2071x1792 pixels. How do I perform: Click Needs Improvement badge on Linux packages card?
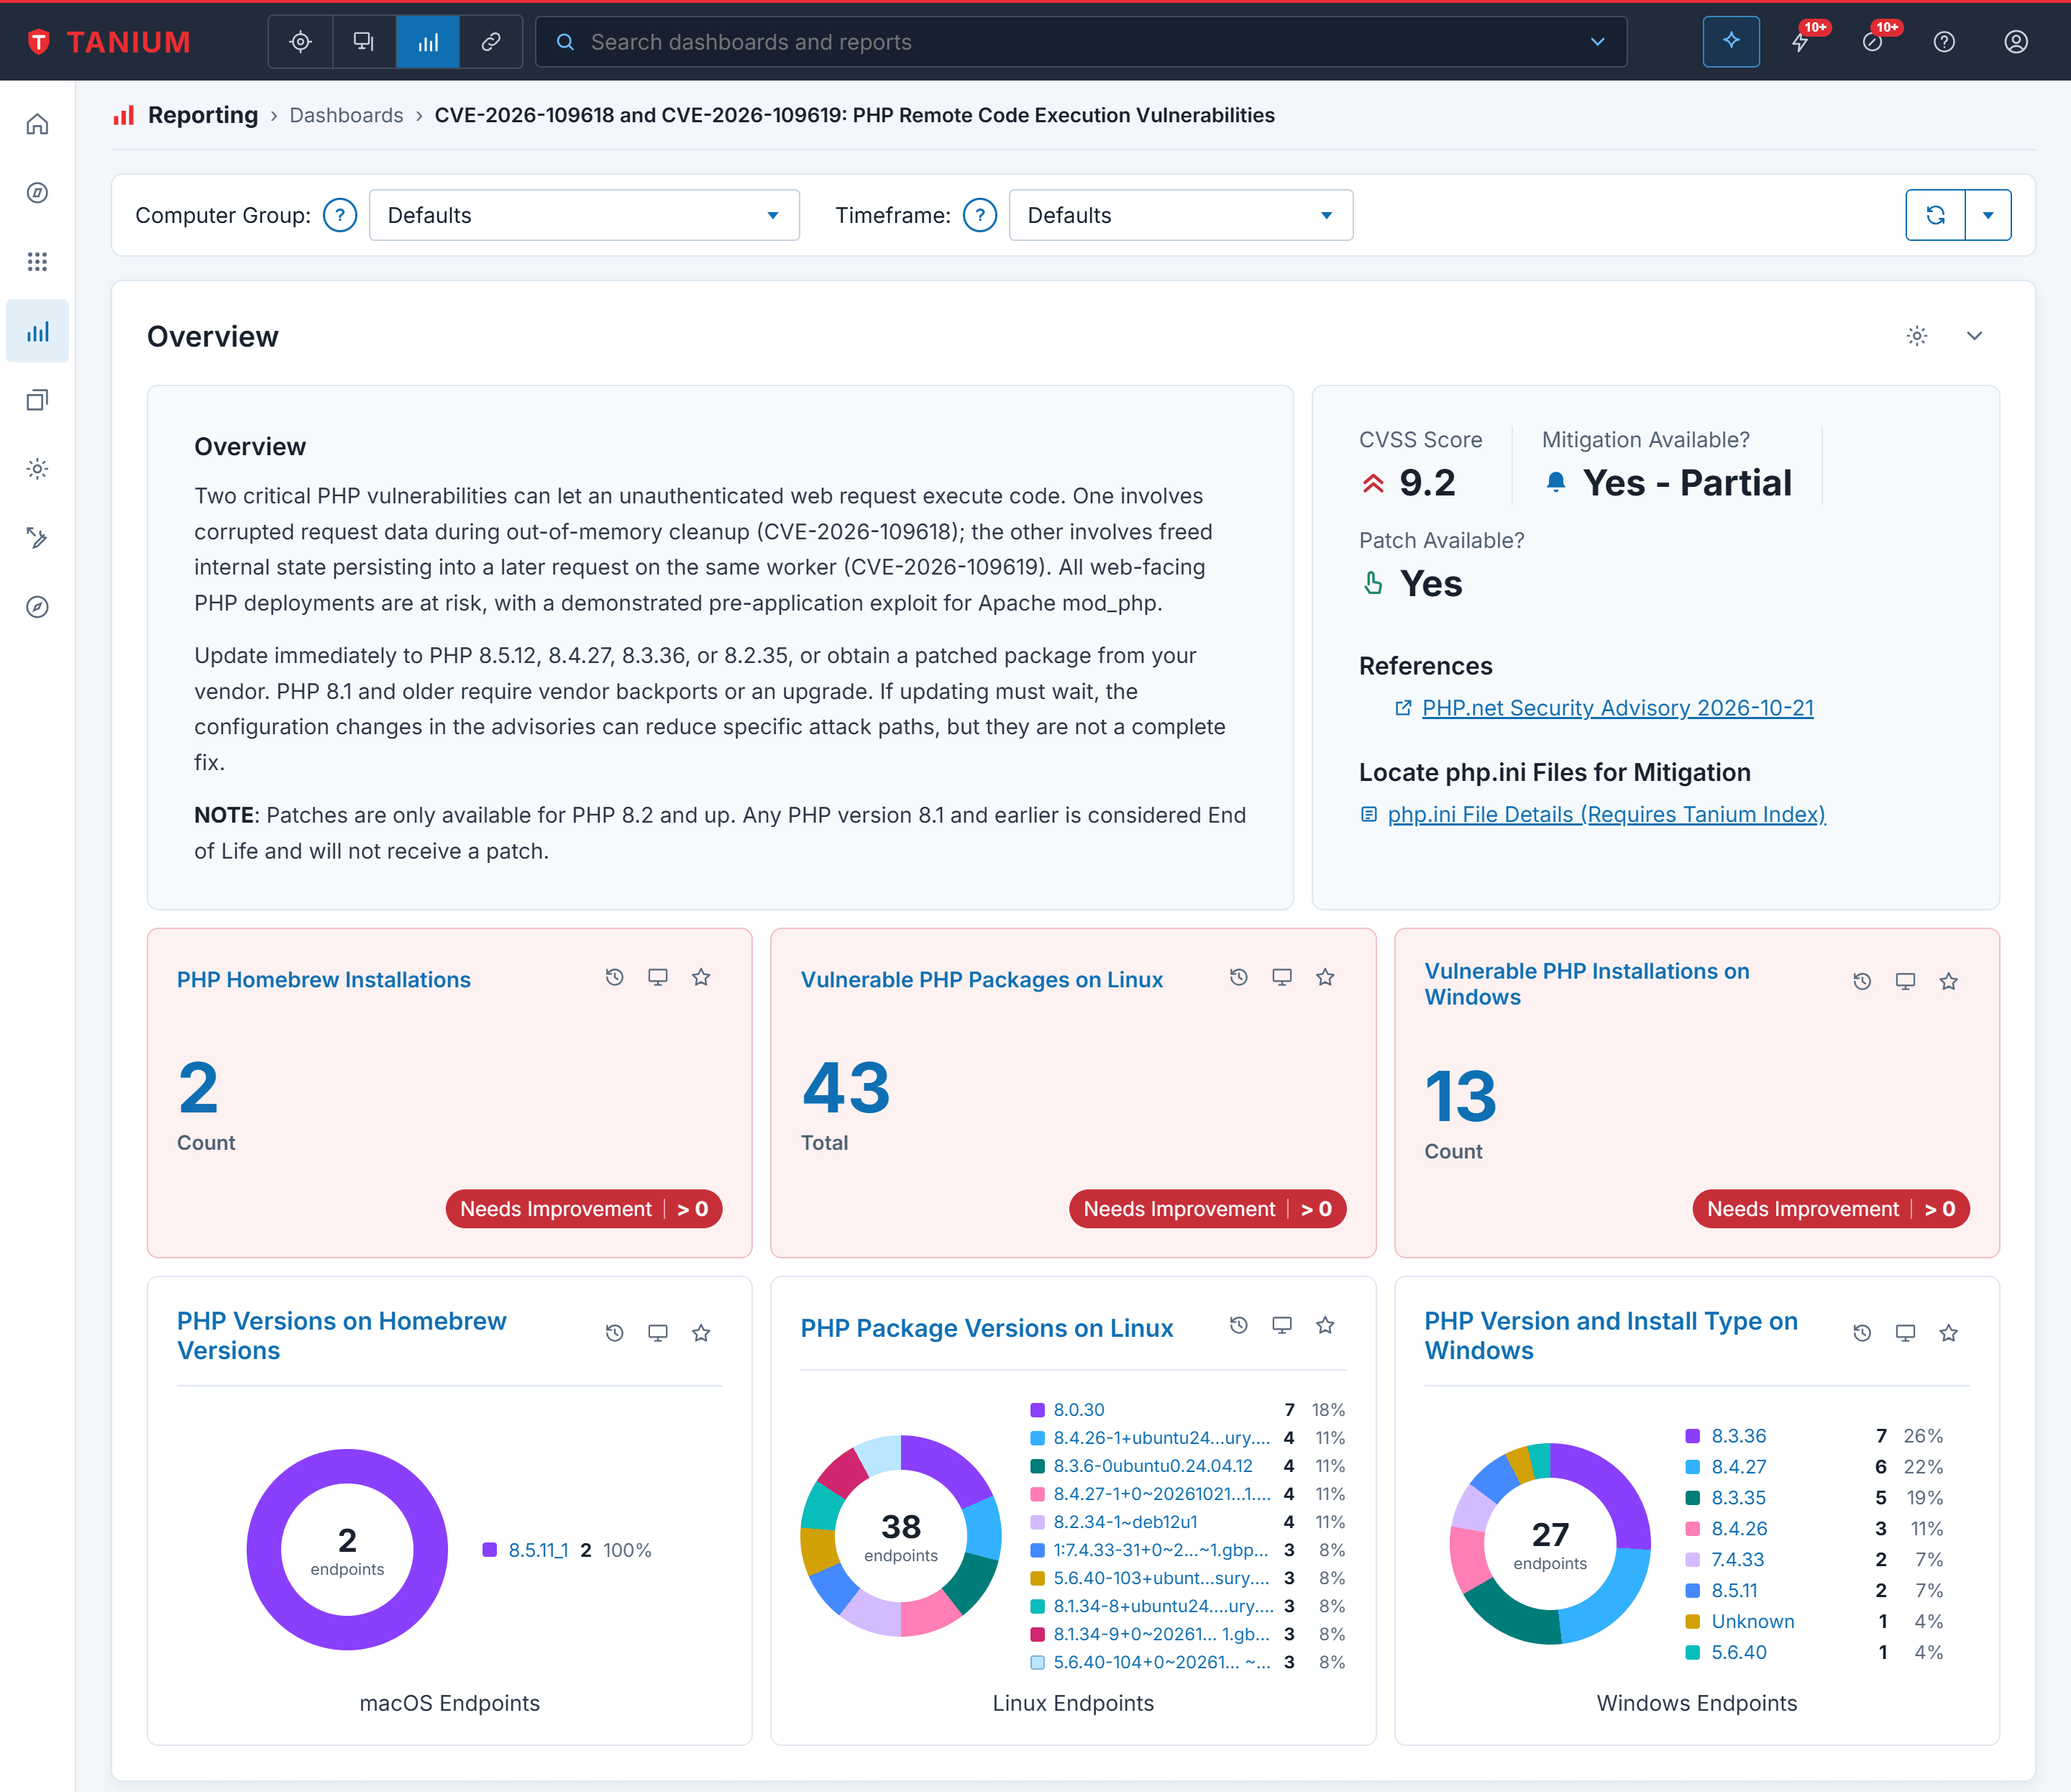click(x=1207, y=1209)
